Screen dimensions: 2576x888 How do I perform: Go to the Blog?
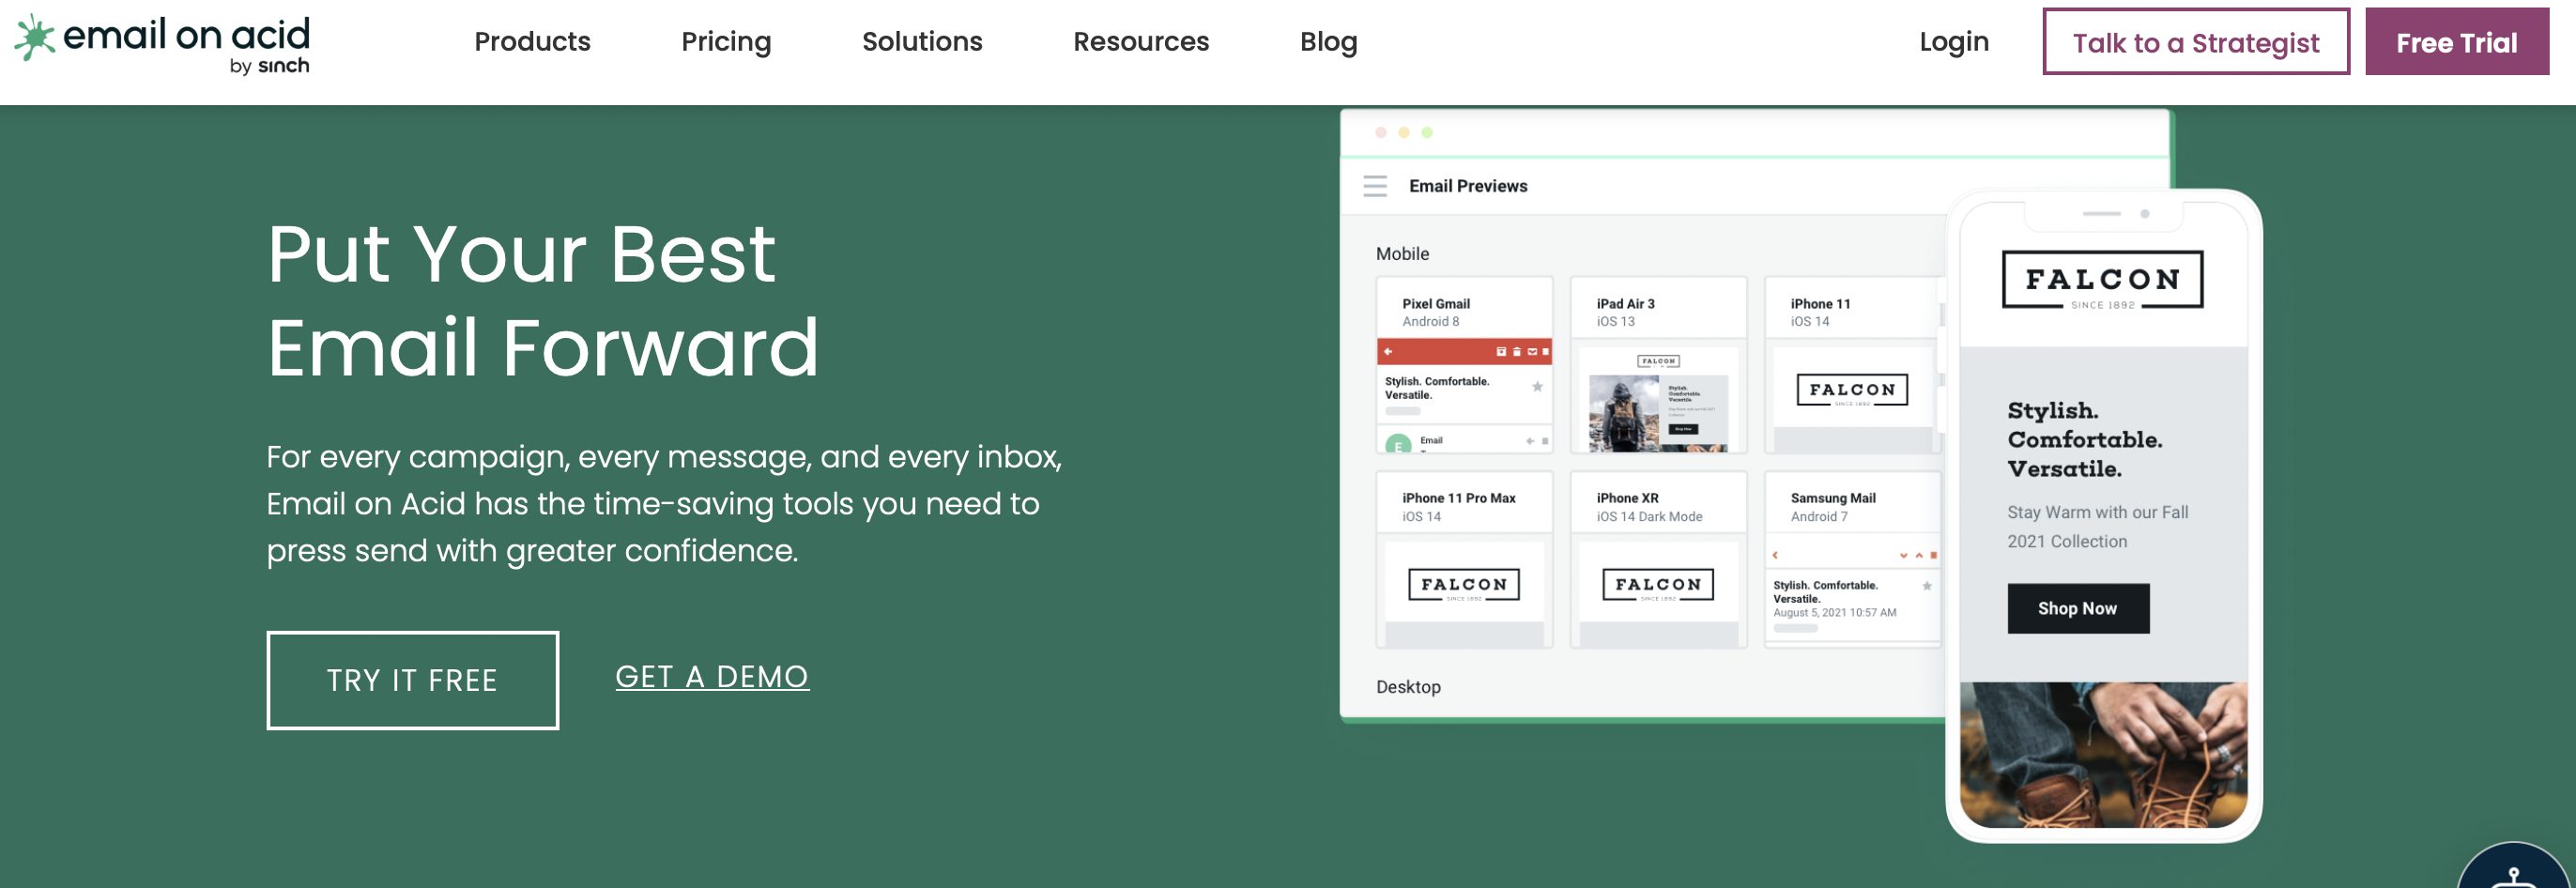(1328, 42)
